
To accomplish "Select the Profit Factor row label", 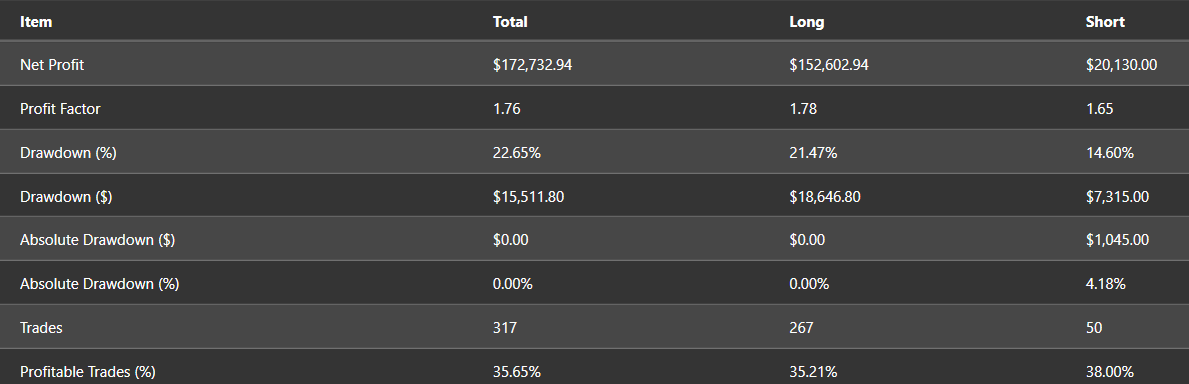I will 60,109.
